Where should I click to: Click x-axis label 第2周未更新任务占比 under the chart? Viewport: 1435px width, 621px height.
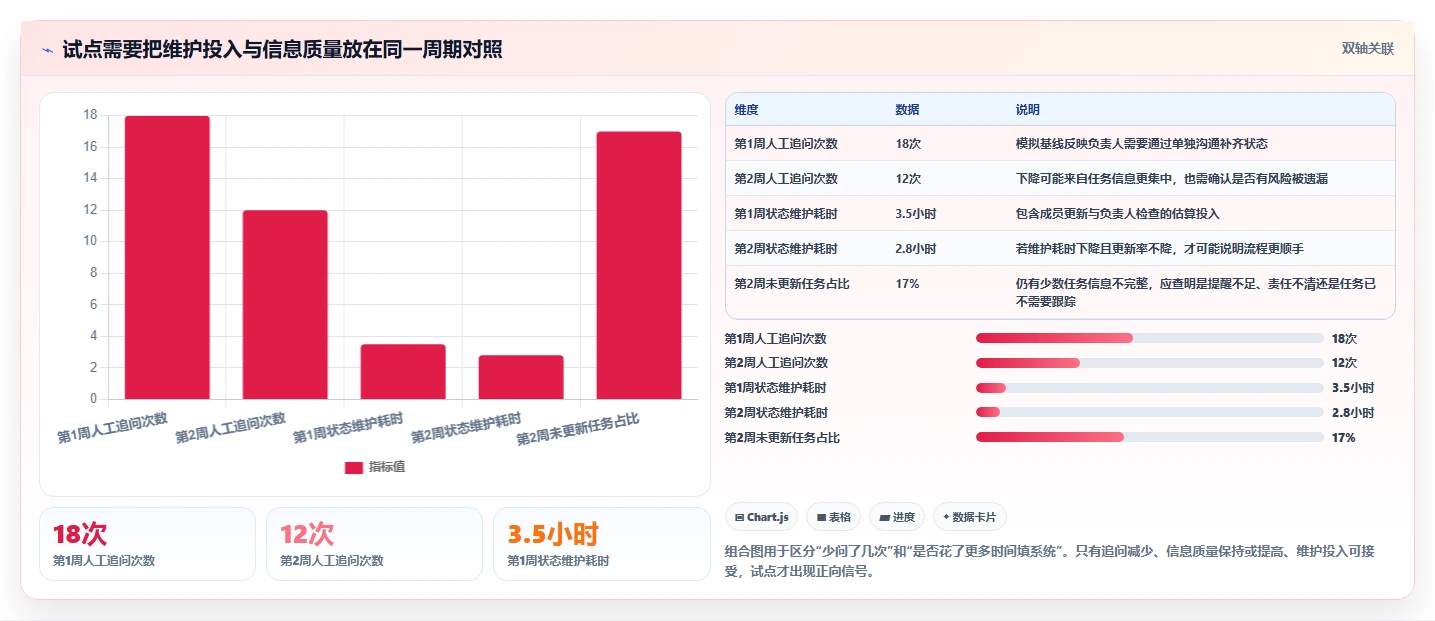point(578,428)
